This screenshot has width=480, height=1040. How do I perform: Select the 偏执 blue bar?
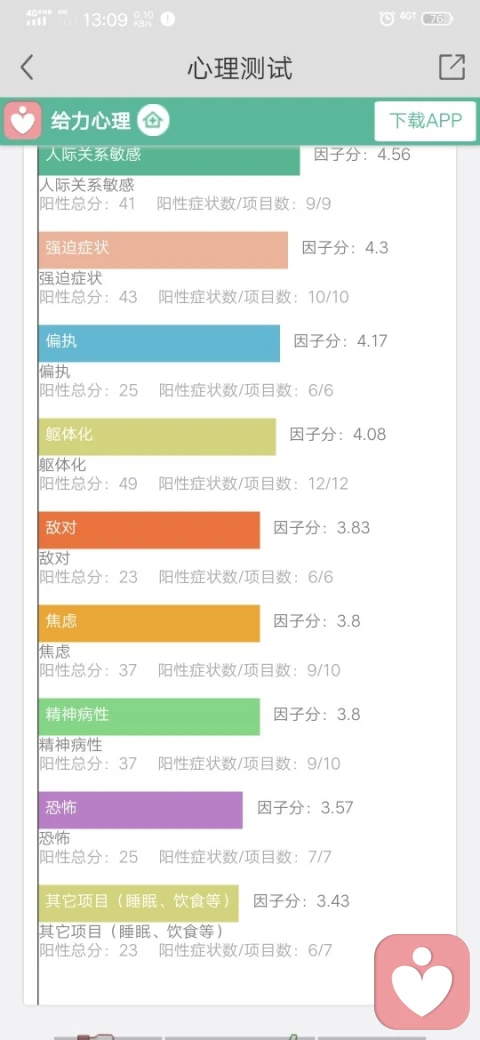(159, 343)
